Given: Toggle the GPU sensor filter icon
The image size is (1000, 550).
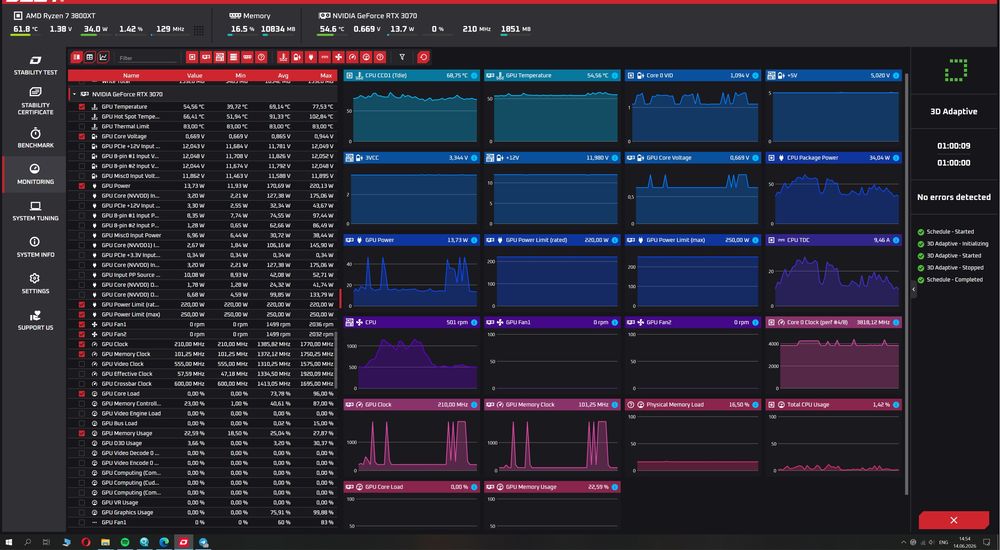Looking at the screenshot, I should tap(206, 57).
